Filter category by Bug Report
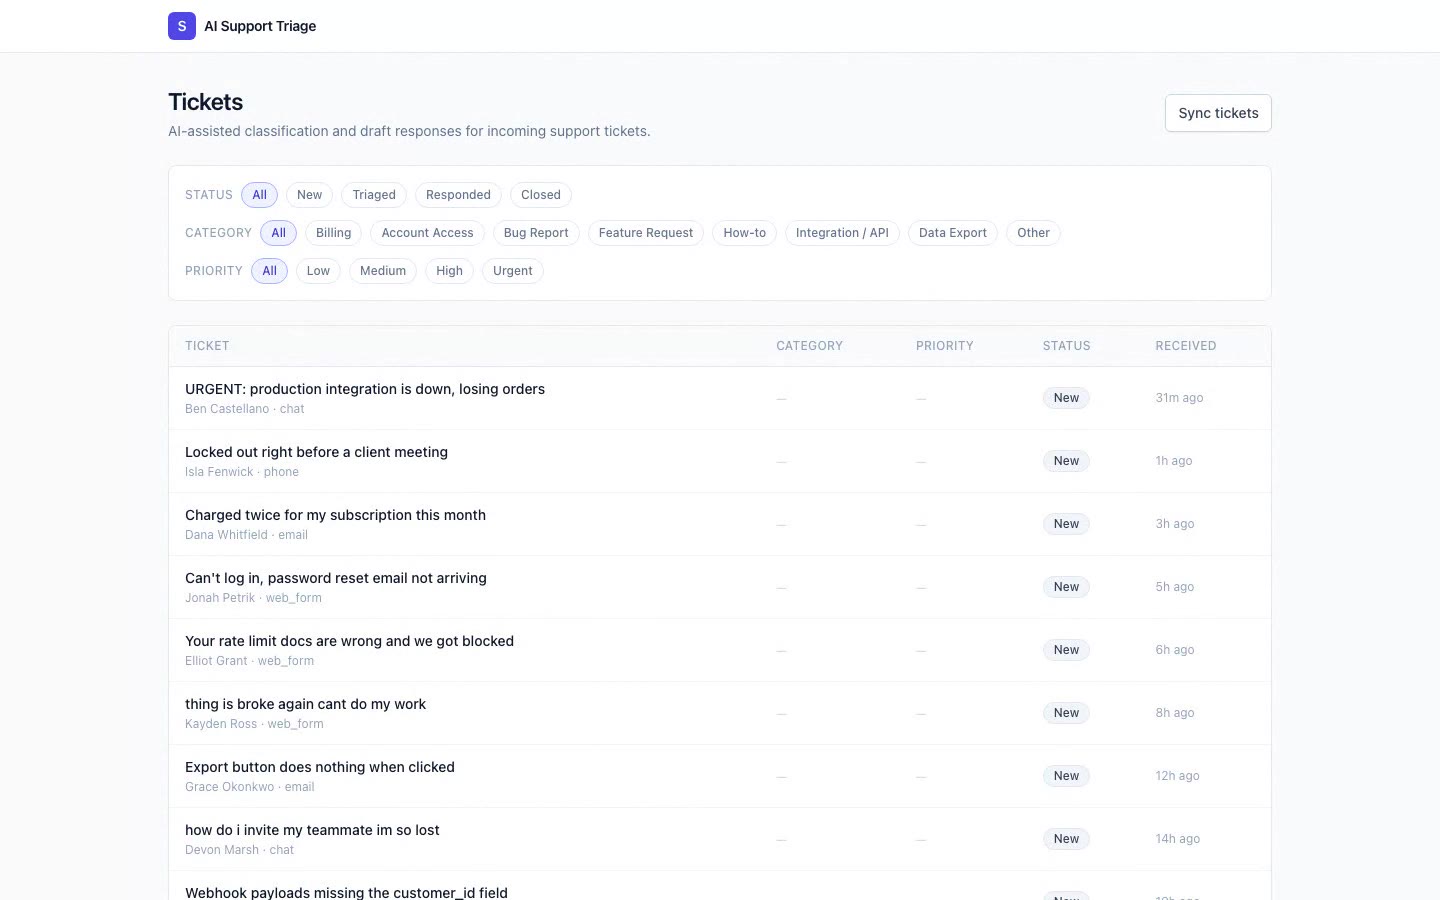Viewport: 1440px width, 900px height. pyautogui.click(x=536, y=233)
